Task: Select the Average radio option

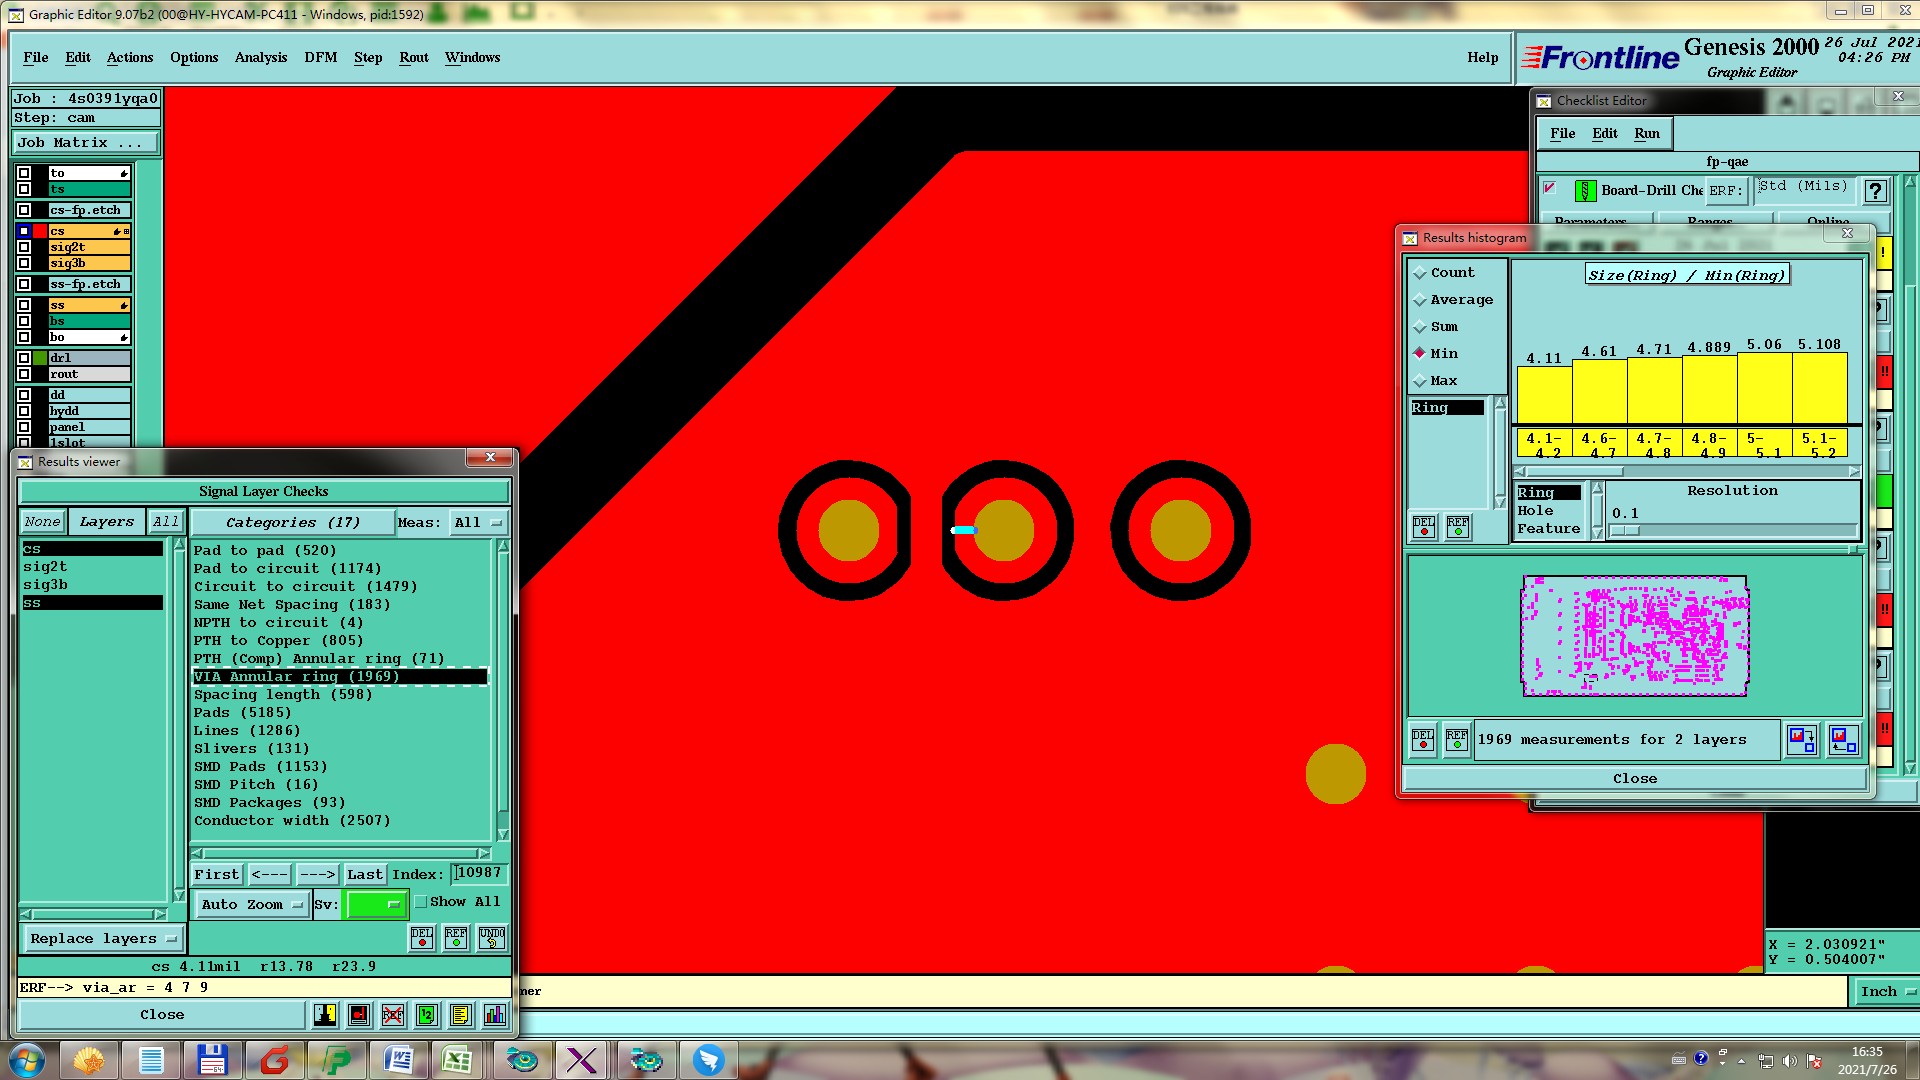Action: (1420, 300)
